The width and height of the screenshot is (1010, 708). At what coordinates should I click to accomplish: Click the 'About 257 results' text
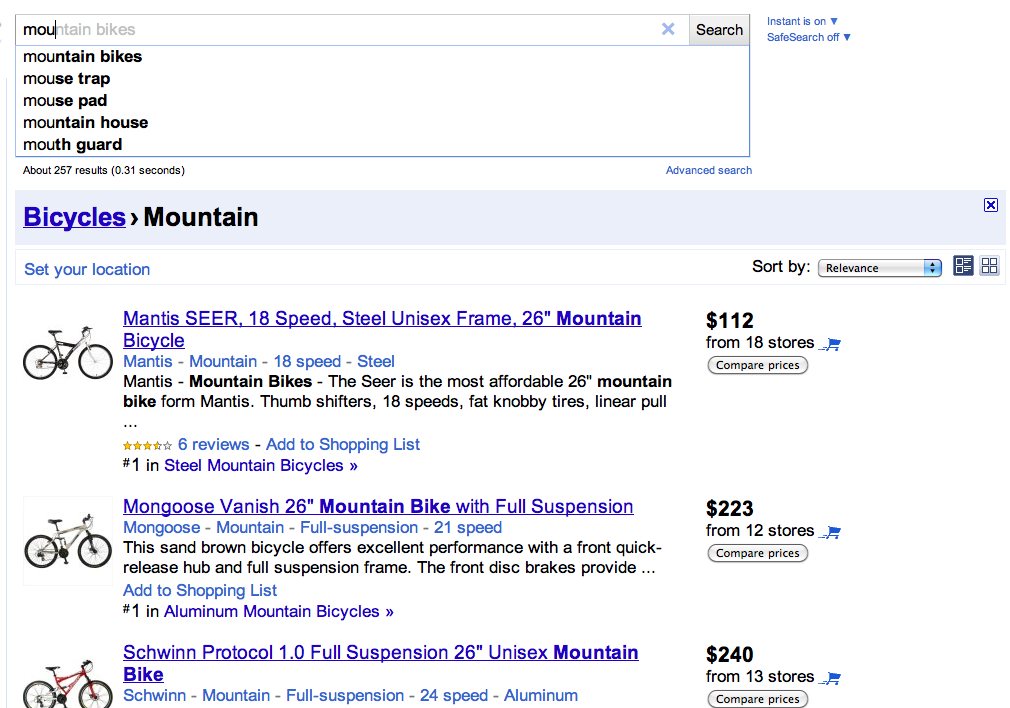click(x=104, y=170)
